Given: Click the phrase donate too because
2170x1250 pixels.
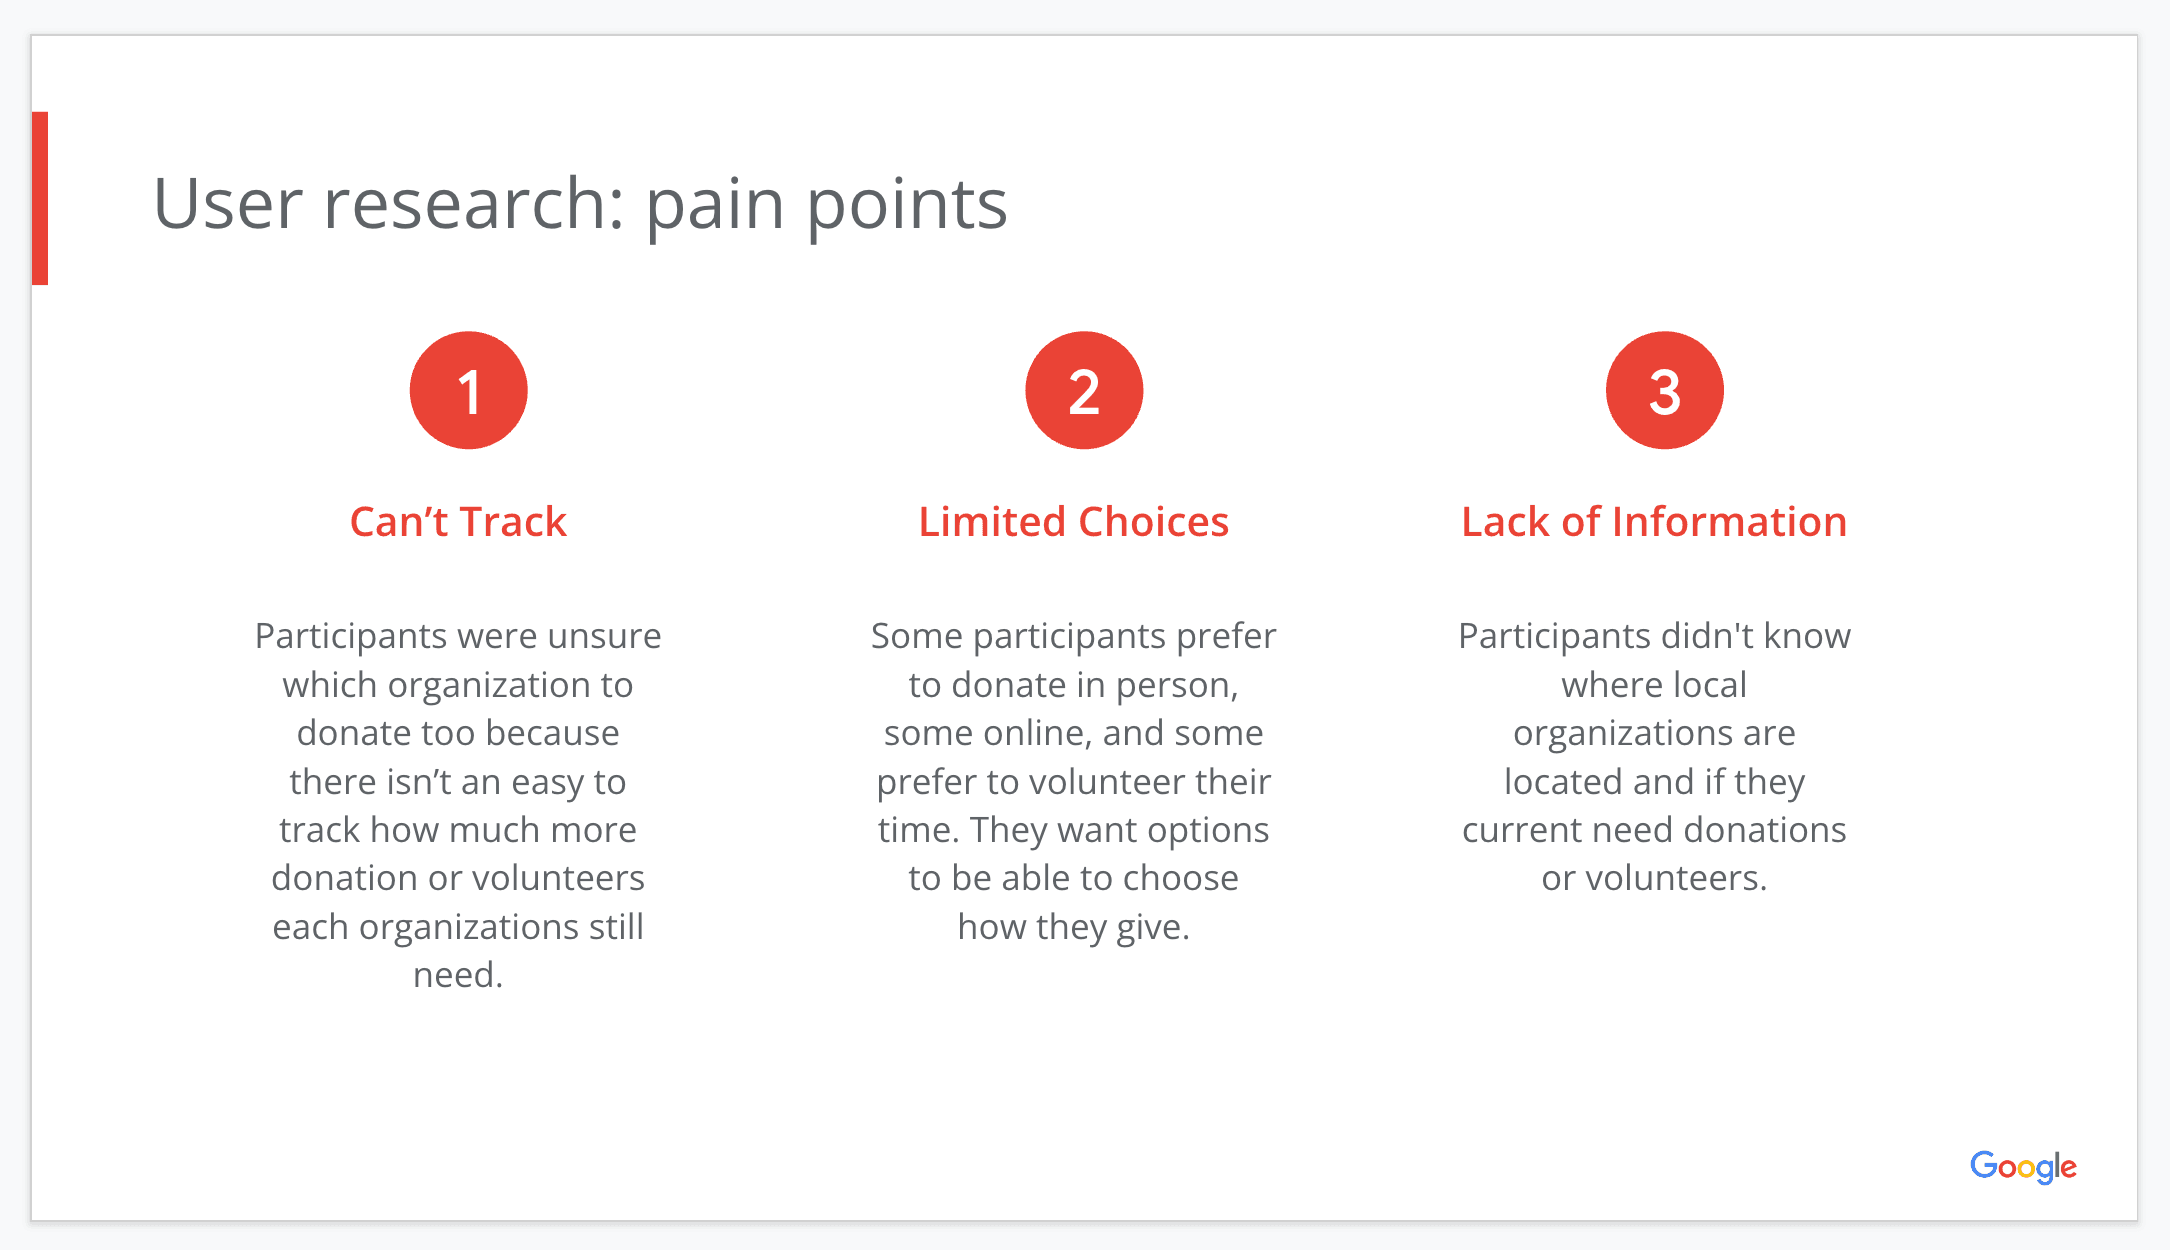Looking at the screenshot, I should click(458, 733).
